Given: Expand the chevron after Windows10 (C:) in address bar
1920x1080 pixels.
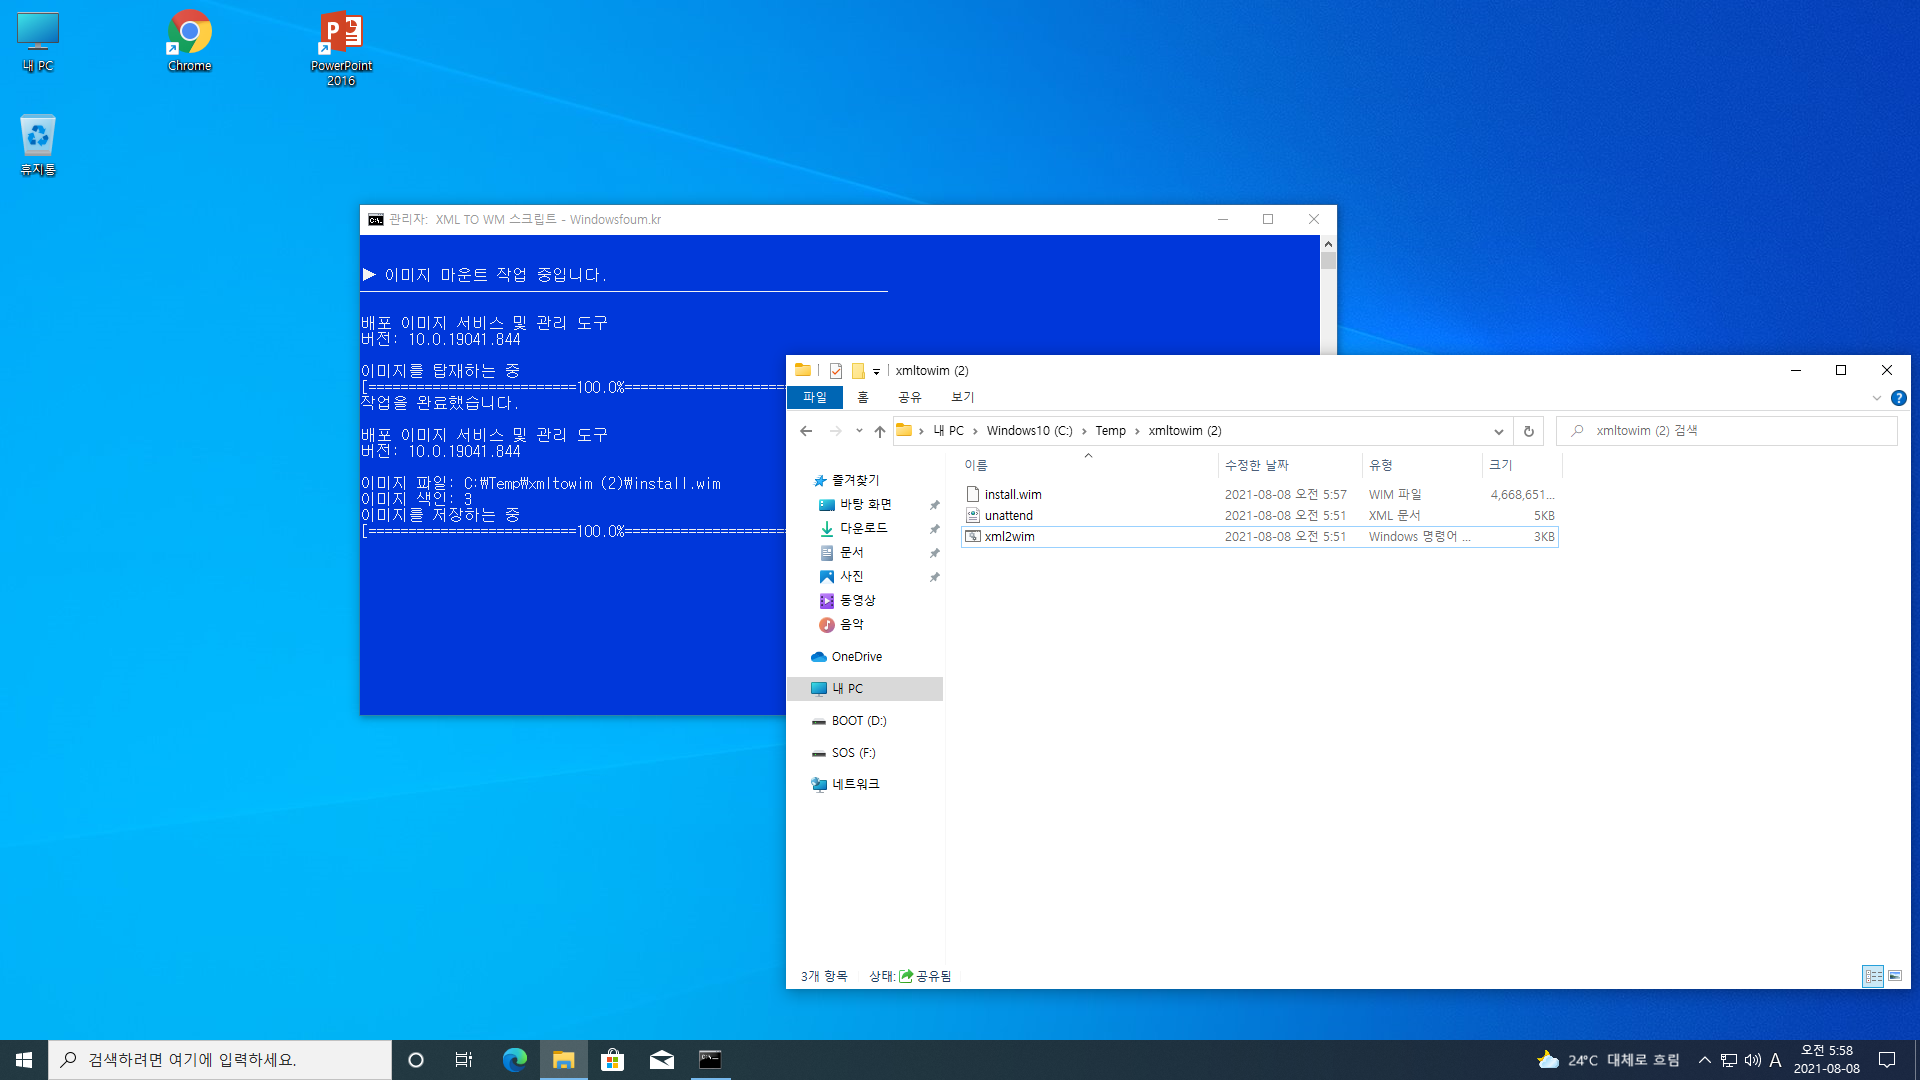Looking at the screenshot, I should [1084, 431].
